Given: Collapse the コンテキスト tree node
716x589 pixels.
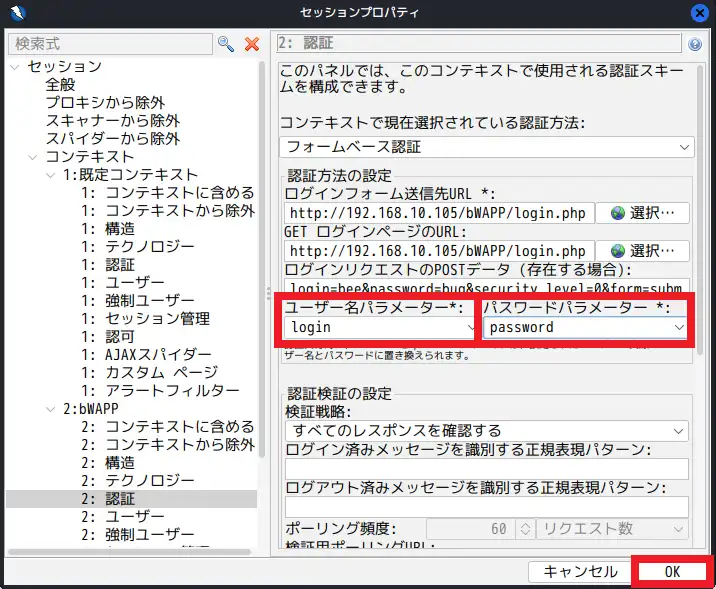Looking at the screenshot, I should point(32,158).
